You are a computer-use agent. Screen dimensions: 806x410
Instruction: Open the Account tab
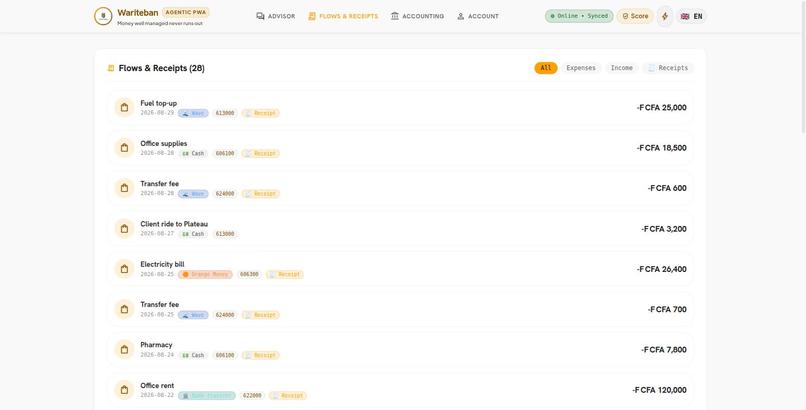(x=478, y=16)
